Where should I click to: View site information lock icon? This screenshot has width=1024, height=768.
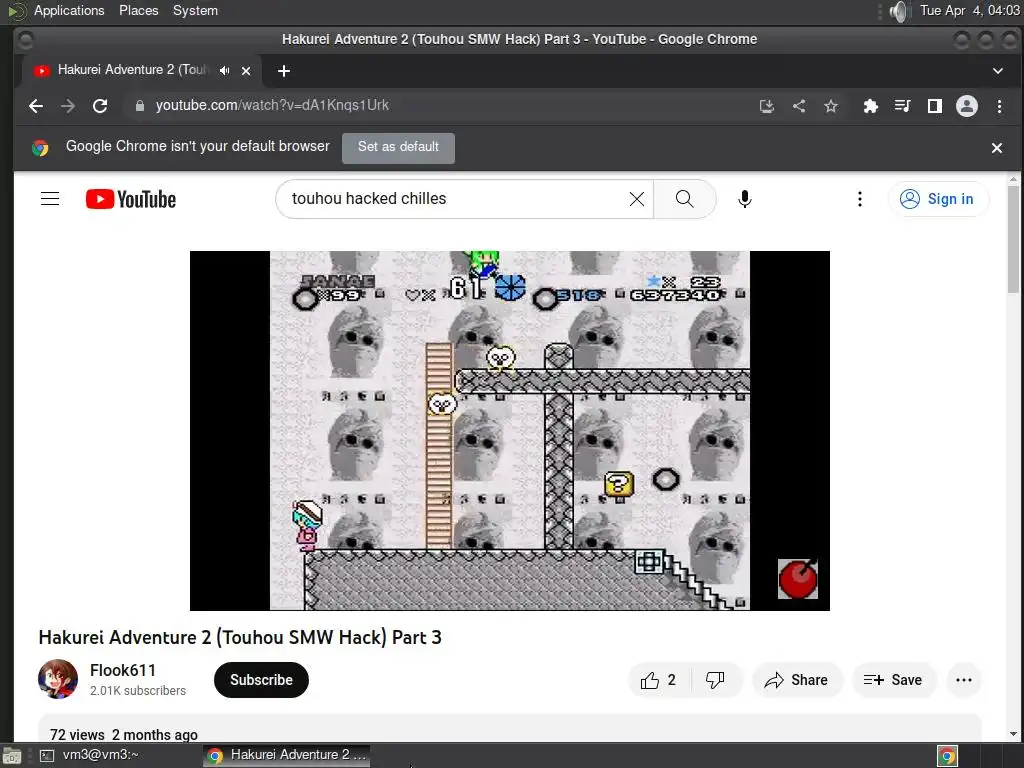139,106
